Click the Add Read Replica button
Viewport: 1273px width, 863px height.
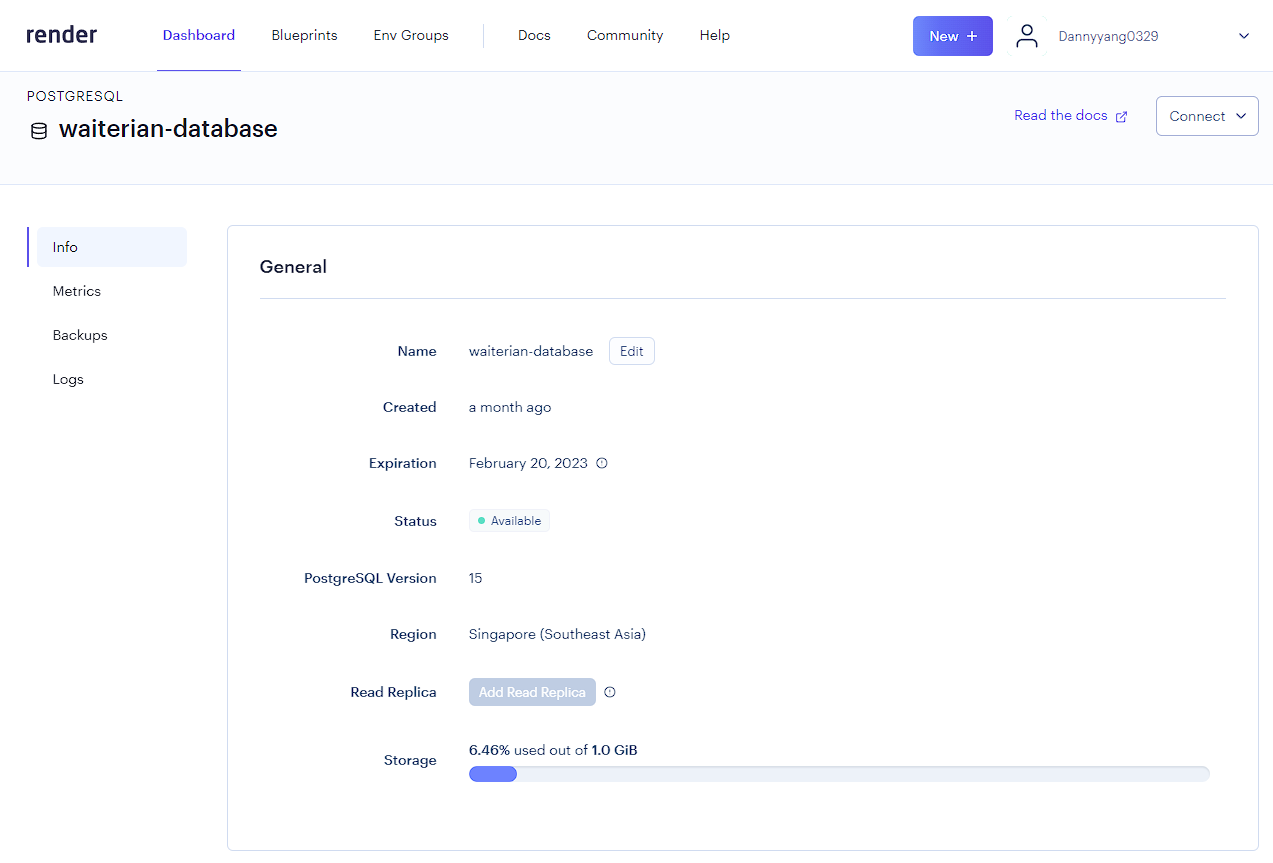pos(532,692)
